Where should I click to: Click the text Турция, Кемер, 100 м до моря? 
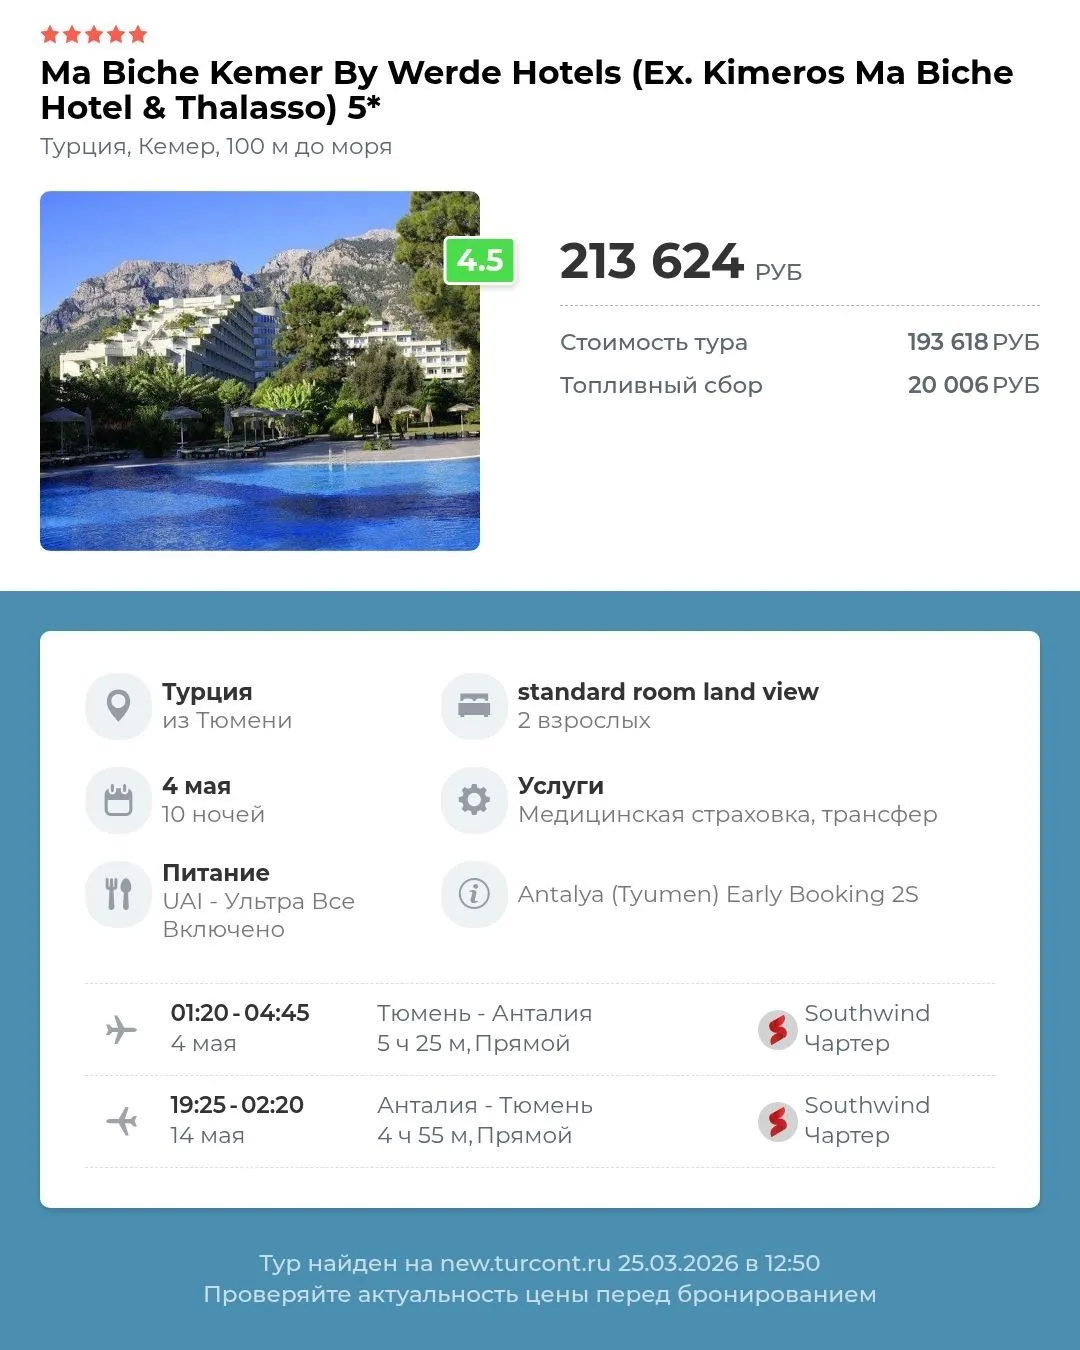click(216, 146)
